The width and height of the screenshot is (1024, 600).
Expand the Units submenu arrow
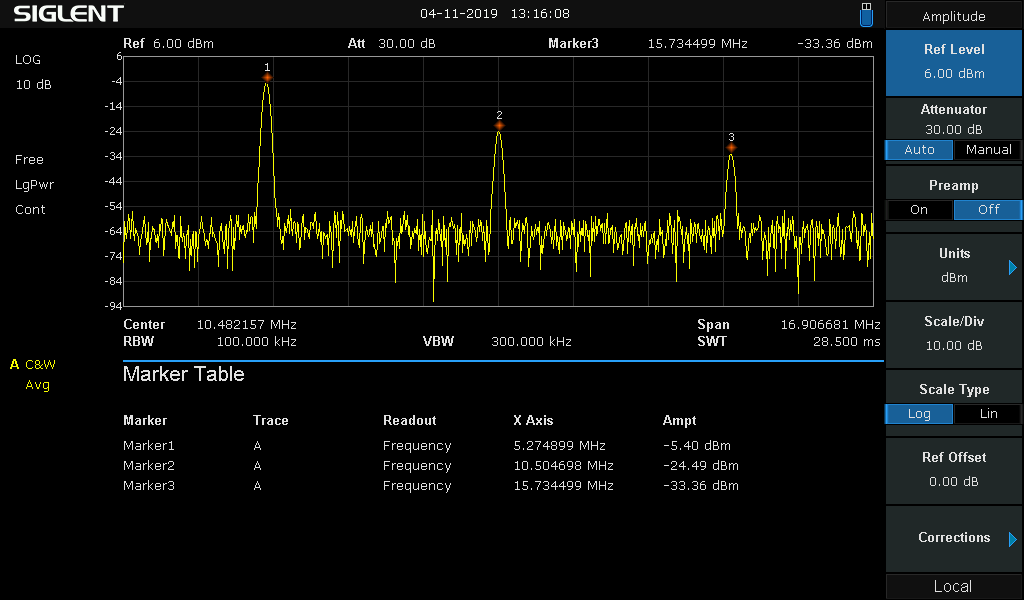point(1012,267)
